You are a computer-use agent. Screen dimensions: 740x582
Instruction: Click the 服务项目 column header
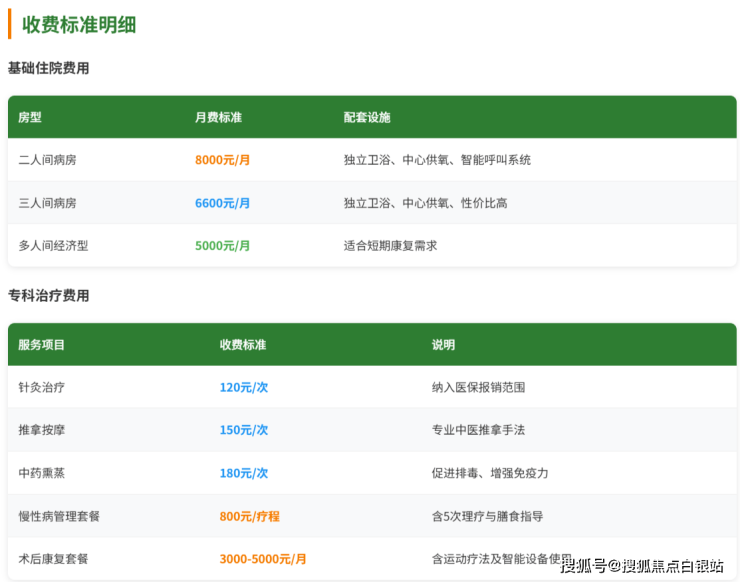(42, 345)
